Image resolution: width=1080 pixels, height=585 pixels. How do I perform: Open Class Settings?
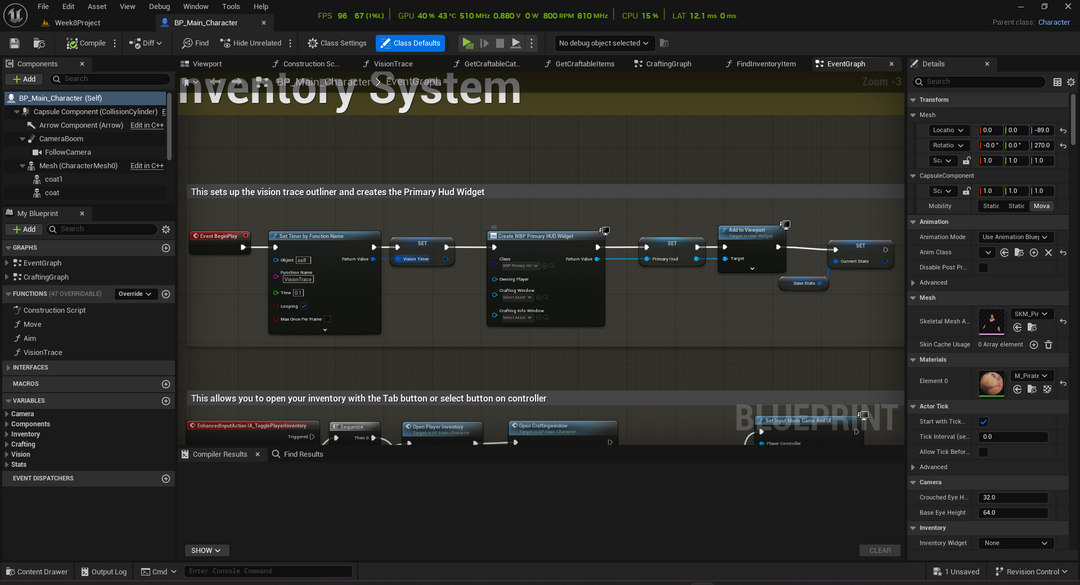point(337,43)
